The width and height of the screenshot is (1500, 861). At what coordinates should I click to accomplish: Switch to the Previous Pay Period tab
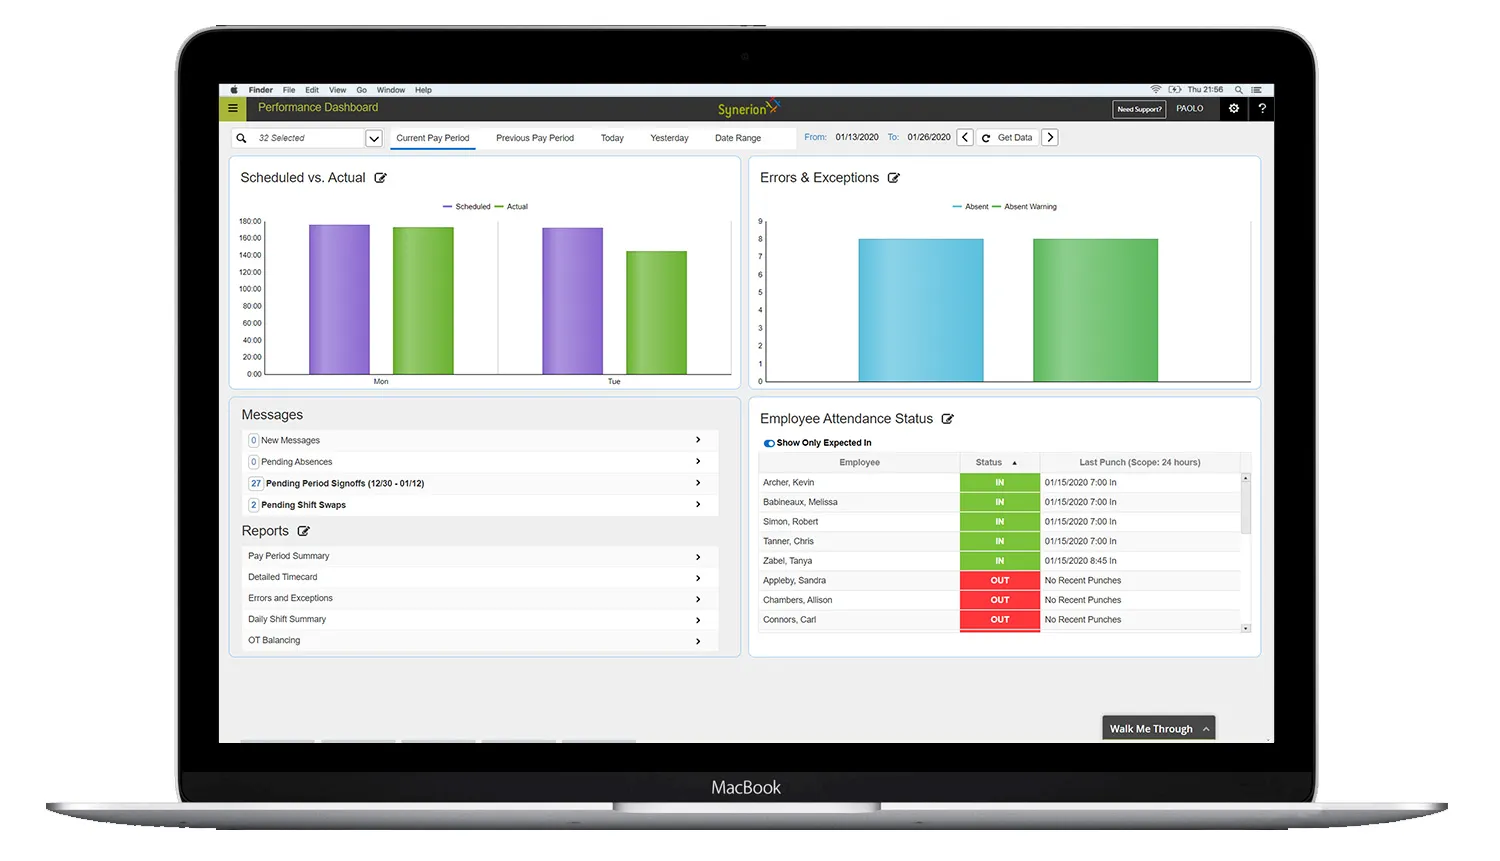[x=535, y=138]
